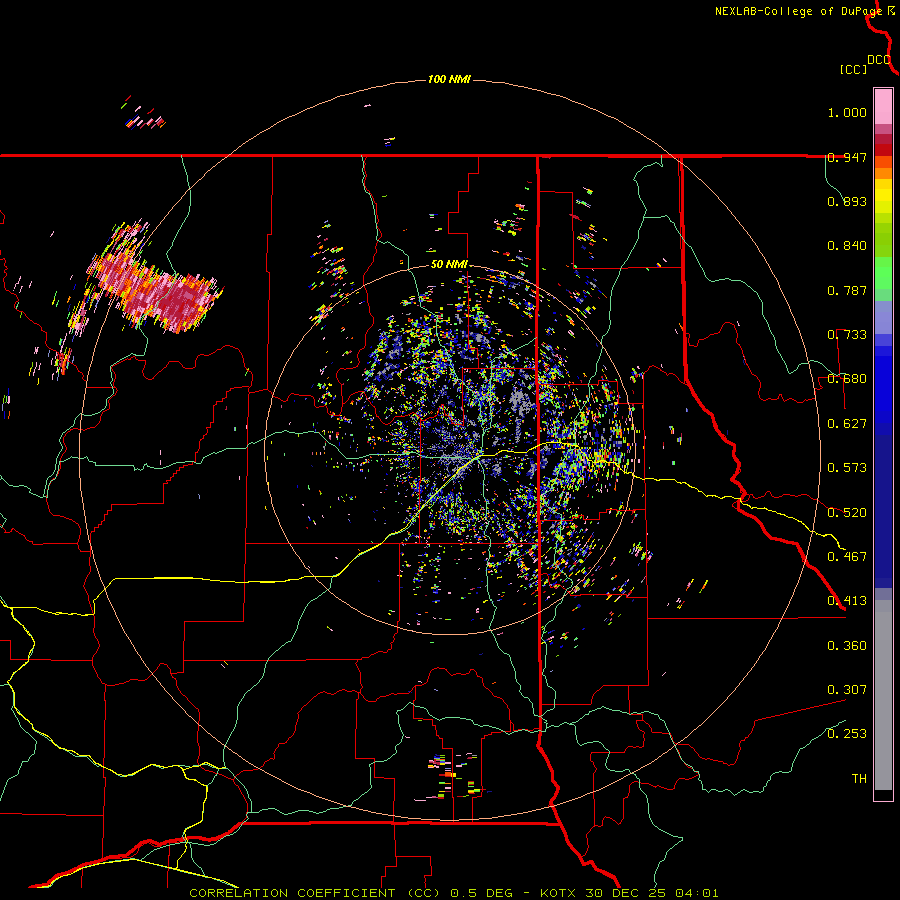This screenshot has height=900, width=900.
Task: Click the 0.467 scale value
Action: coord(847,557)
